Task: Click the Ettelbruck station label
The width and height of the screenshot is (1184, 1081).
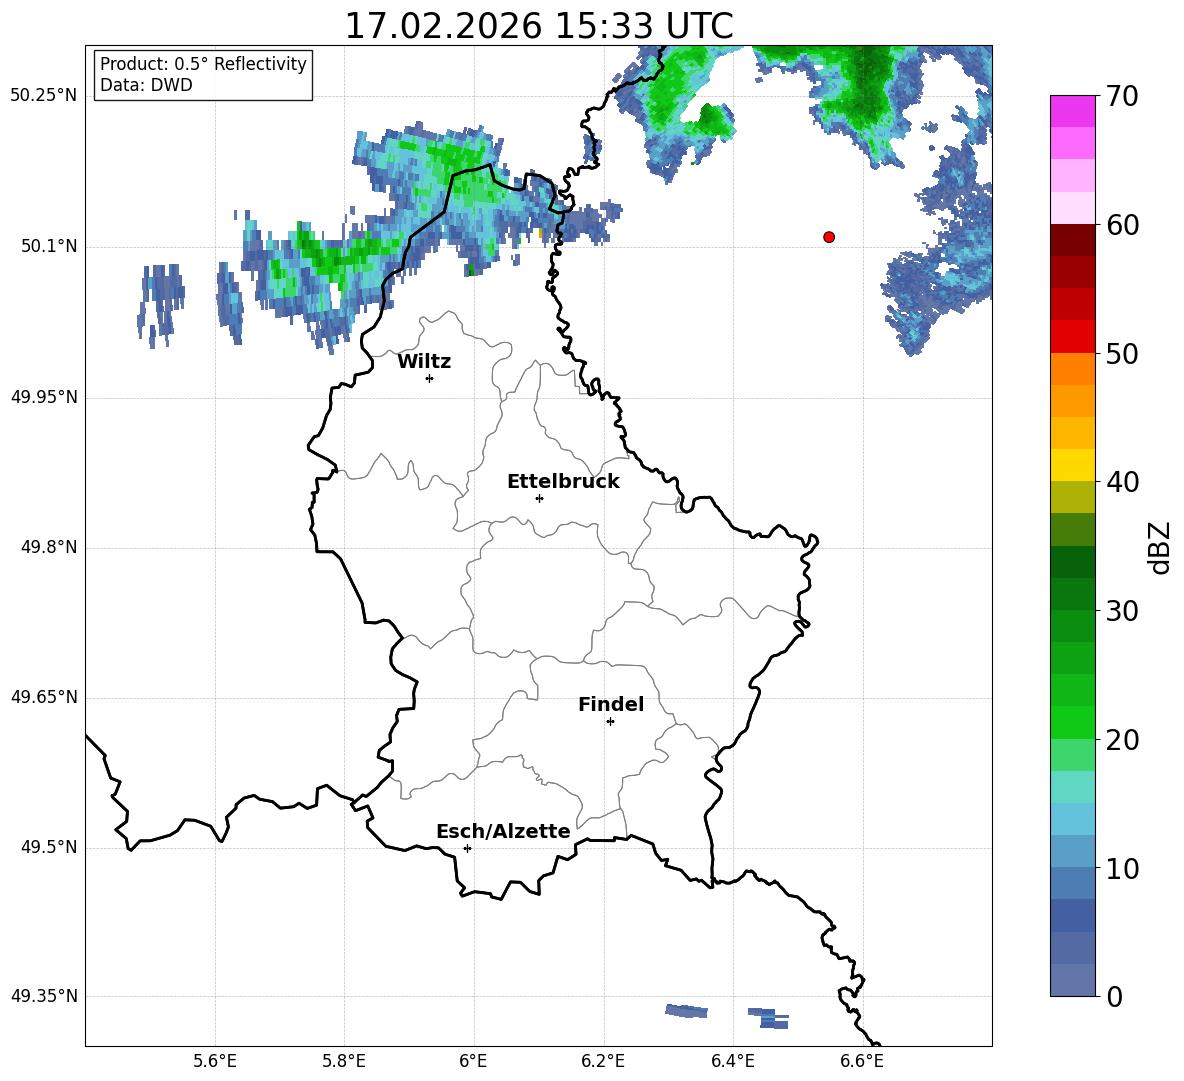Action: click(x=563, y=482)
